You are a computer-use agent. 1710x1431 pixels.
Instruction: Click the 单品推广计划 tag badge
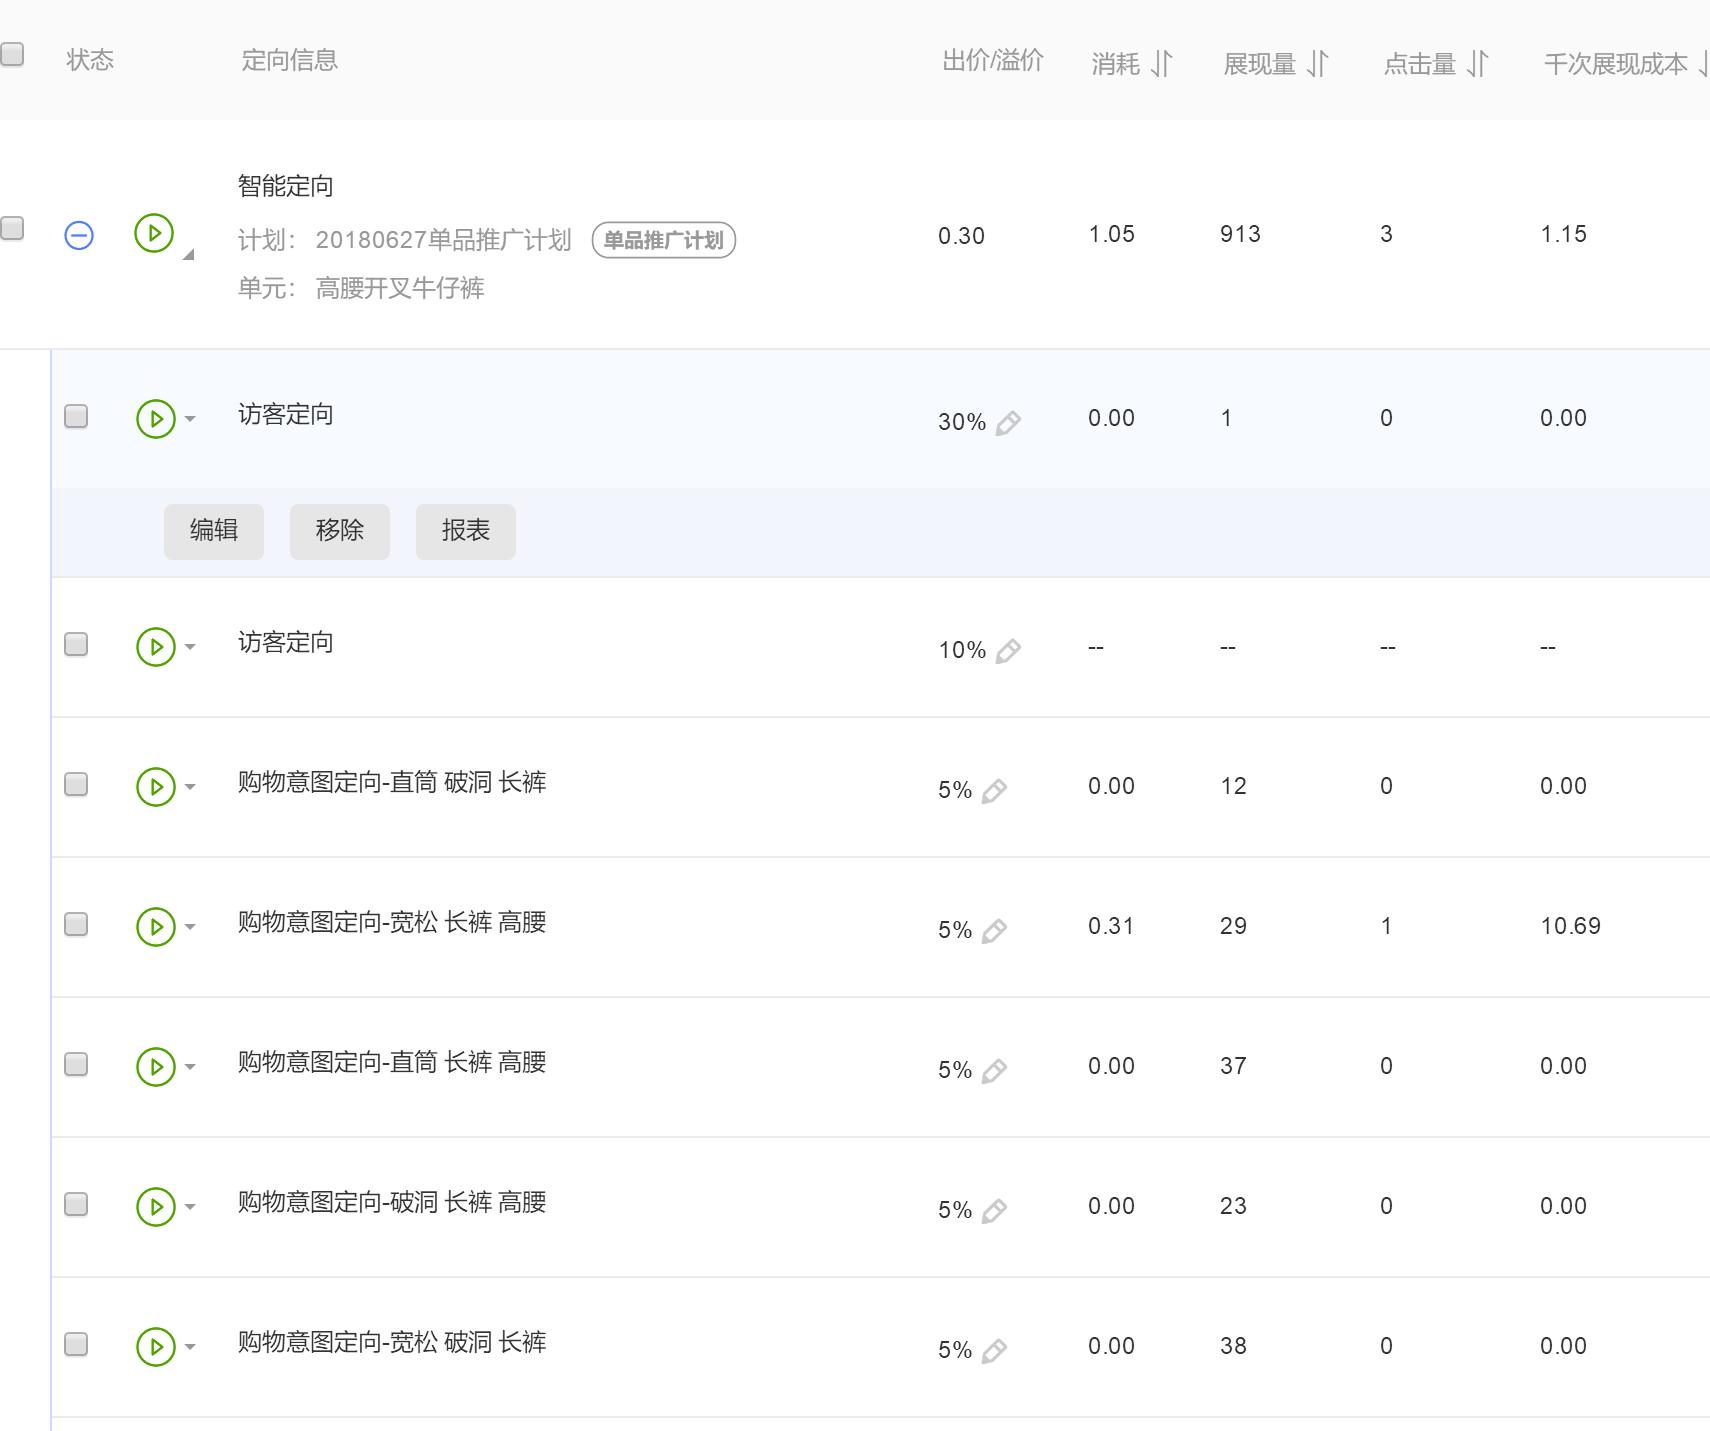(x=664, y=240)
